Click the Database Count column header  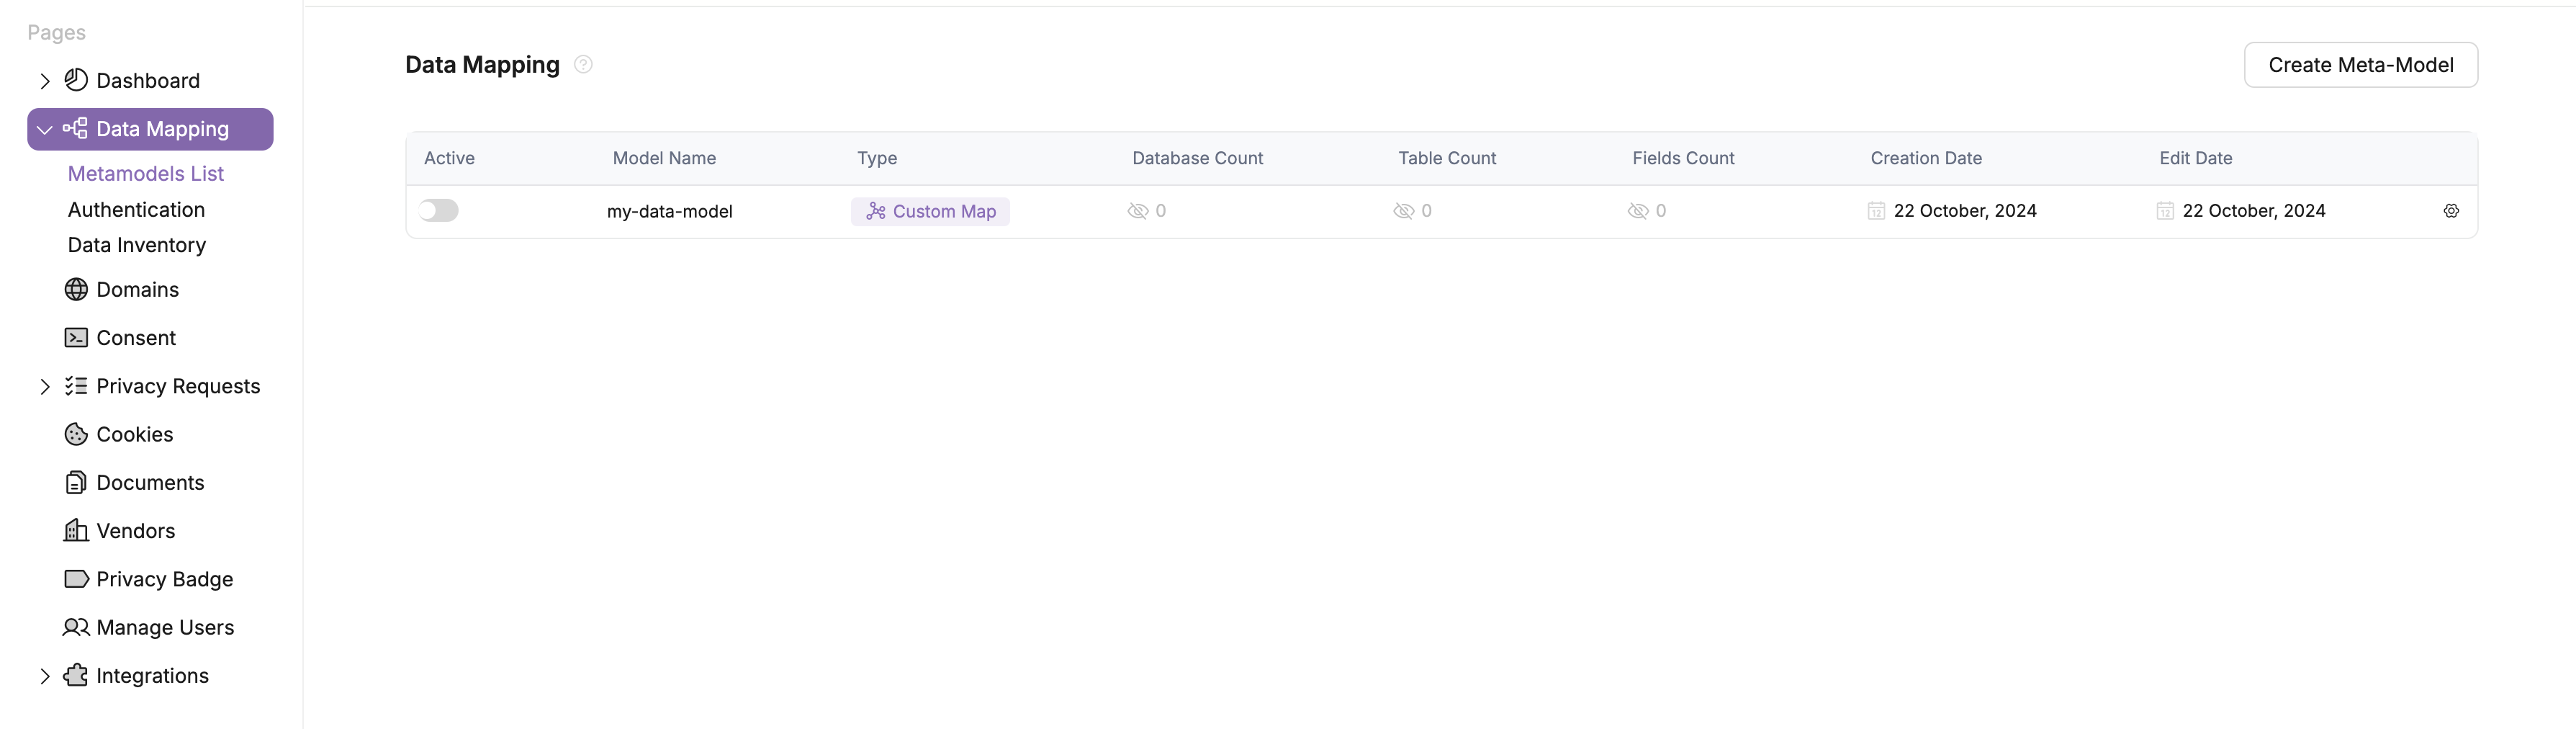coord(1197,158)
